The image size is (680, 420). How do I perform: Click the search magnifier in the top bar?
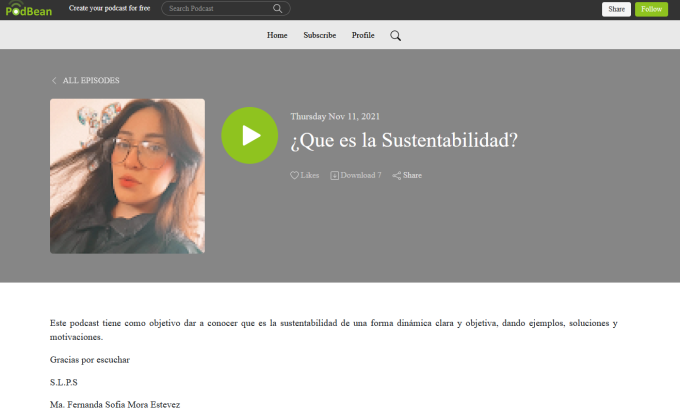tap(277, 9)
